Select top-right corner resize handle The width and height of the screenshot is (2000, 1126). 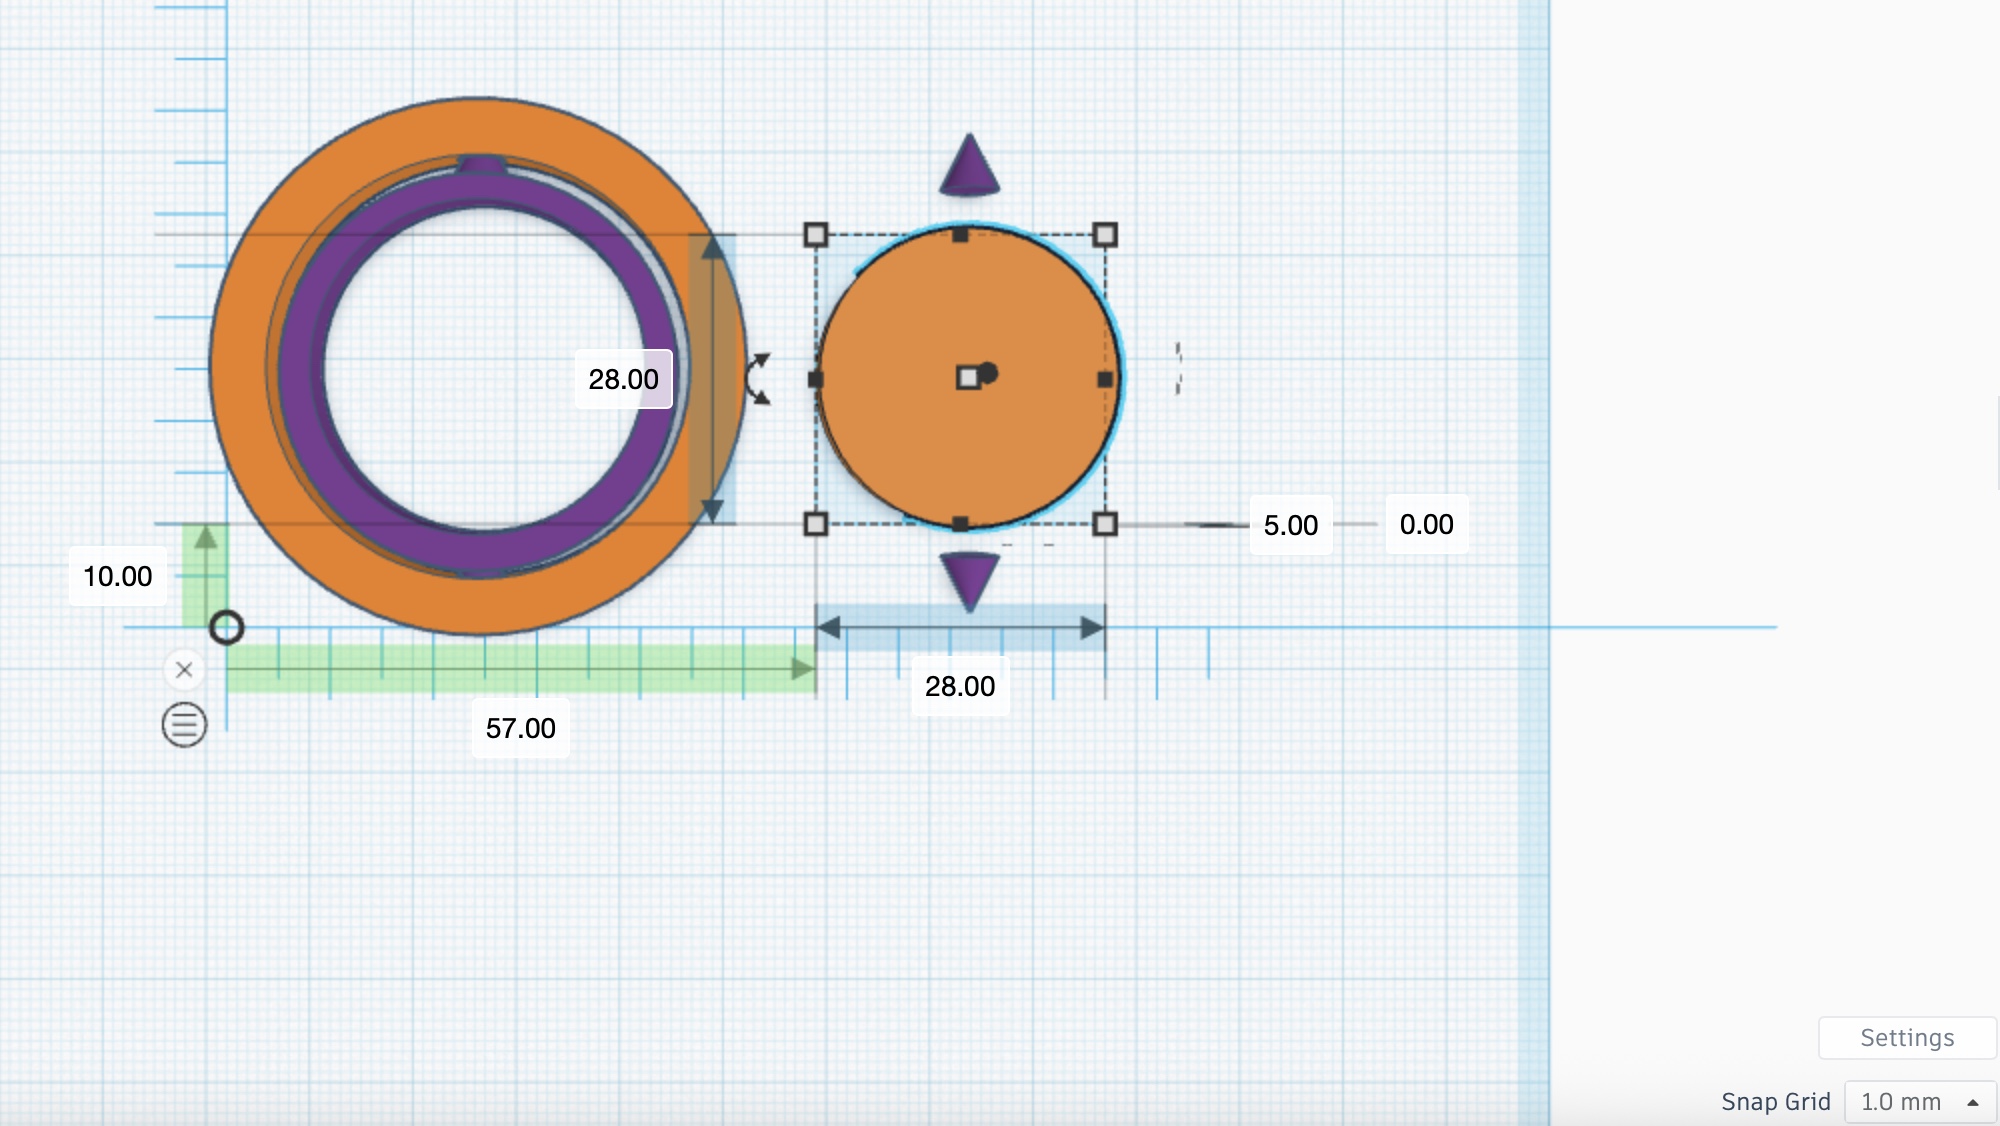pos(1105,235)
